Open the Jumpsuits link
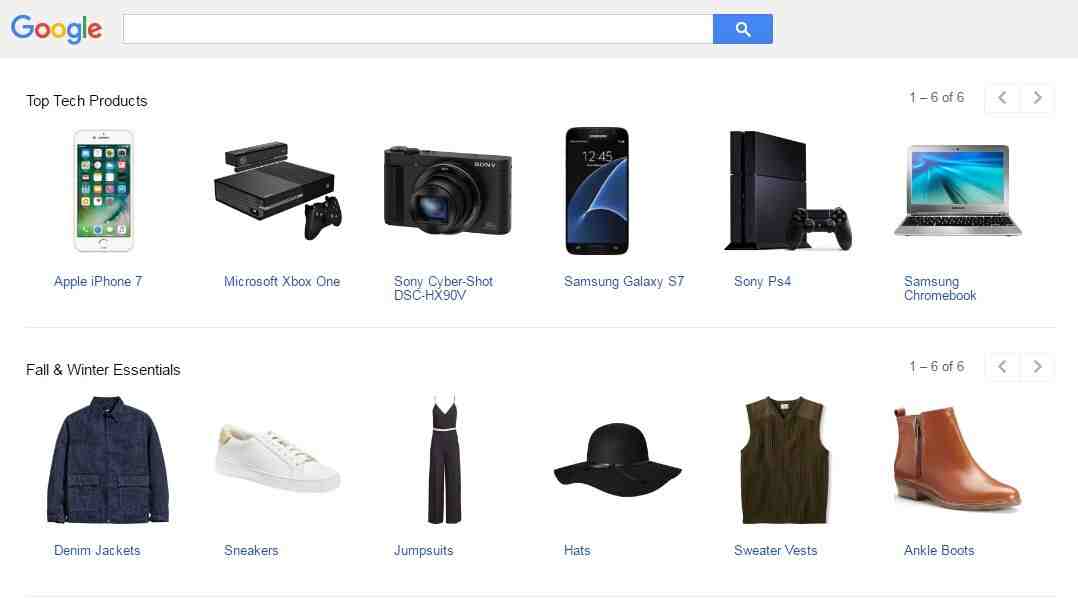1078x599 pixels. pos(424,550)
